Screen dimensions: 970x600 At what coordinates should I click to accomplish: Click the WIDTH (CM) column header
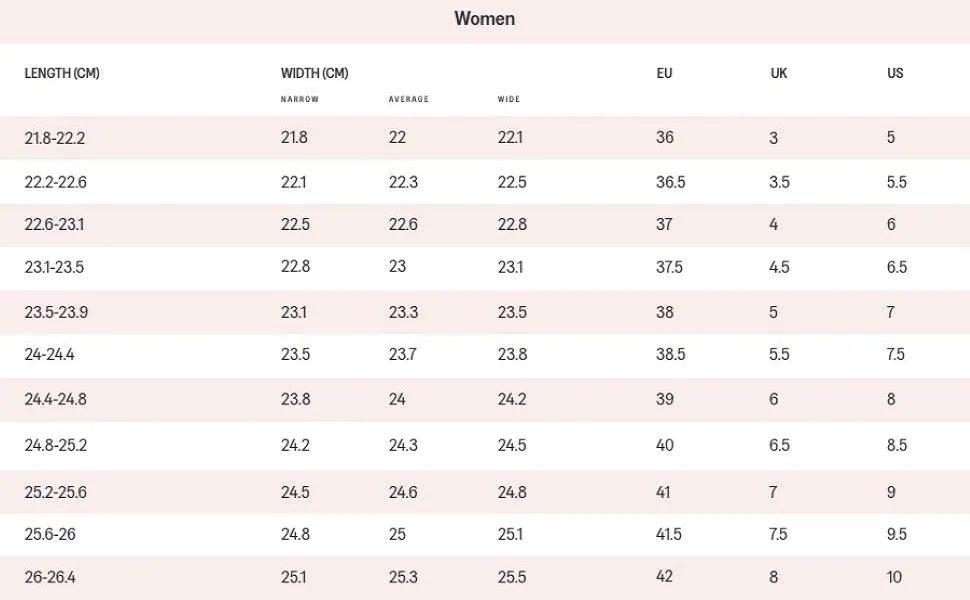314,73
